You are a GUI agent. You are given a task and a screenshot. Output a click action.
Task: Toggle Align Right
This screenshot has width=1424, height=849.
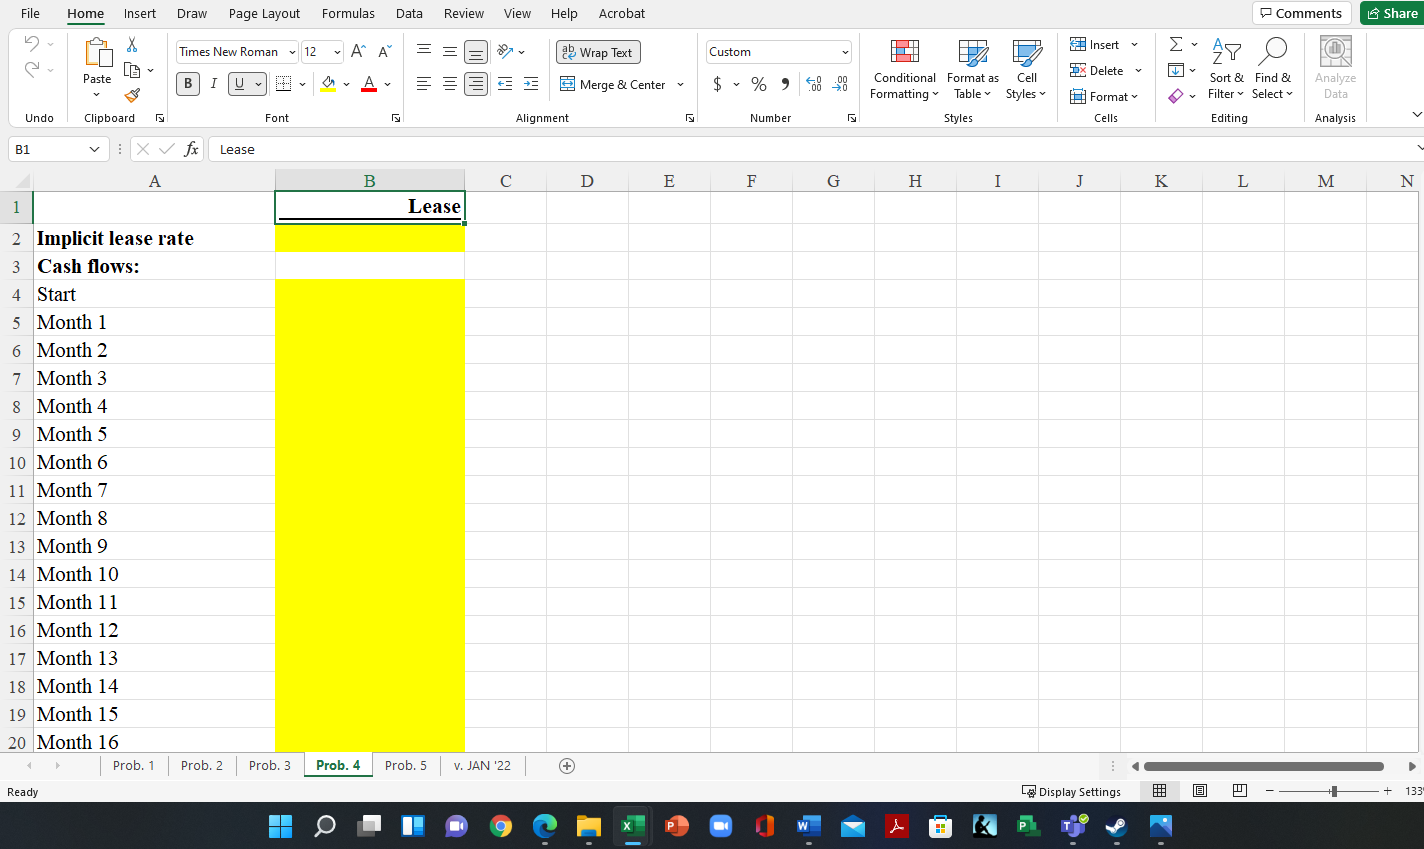click(x=476, y=84)
